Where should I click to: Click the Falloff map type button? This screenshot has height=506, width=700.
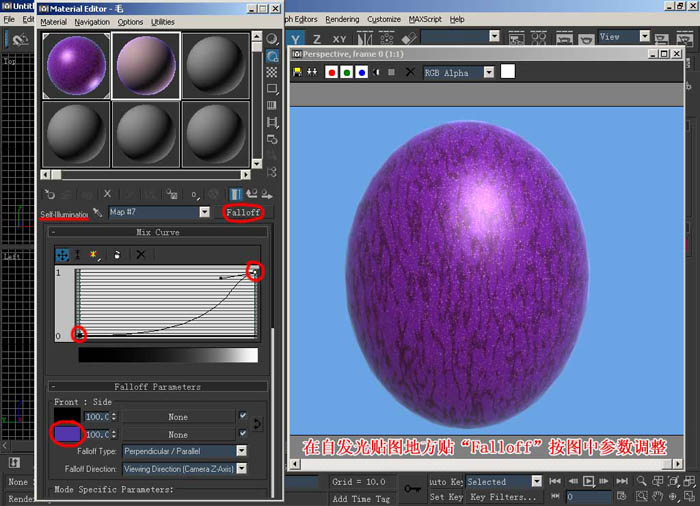point(244,213)
